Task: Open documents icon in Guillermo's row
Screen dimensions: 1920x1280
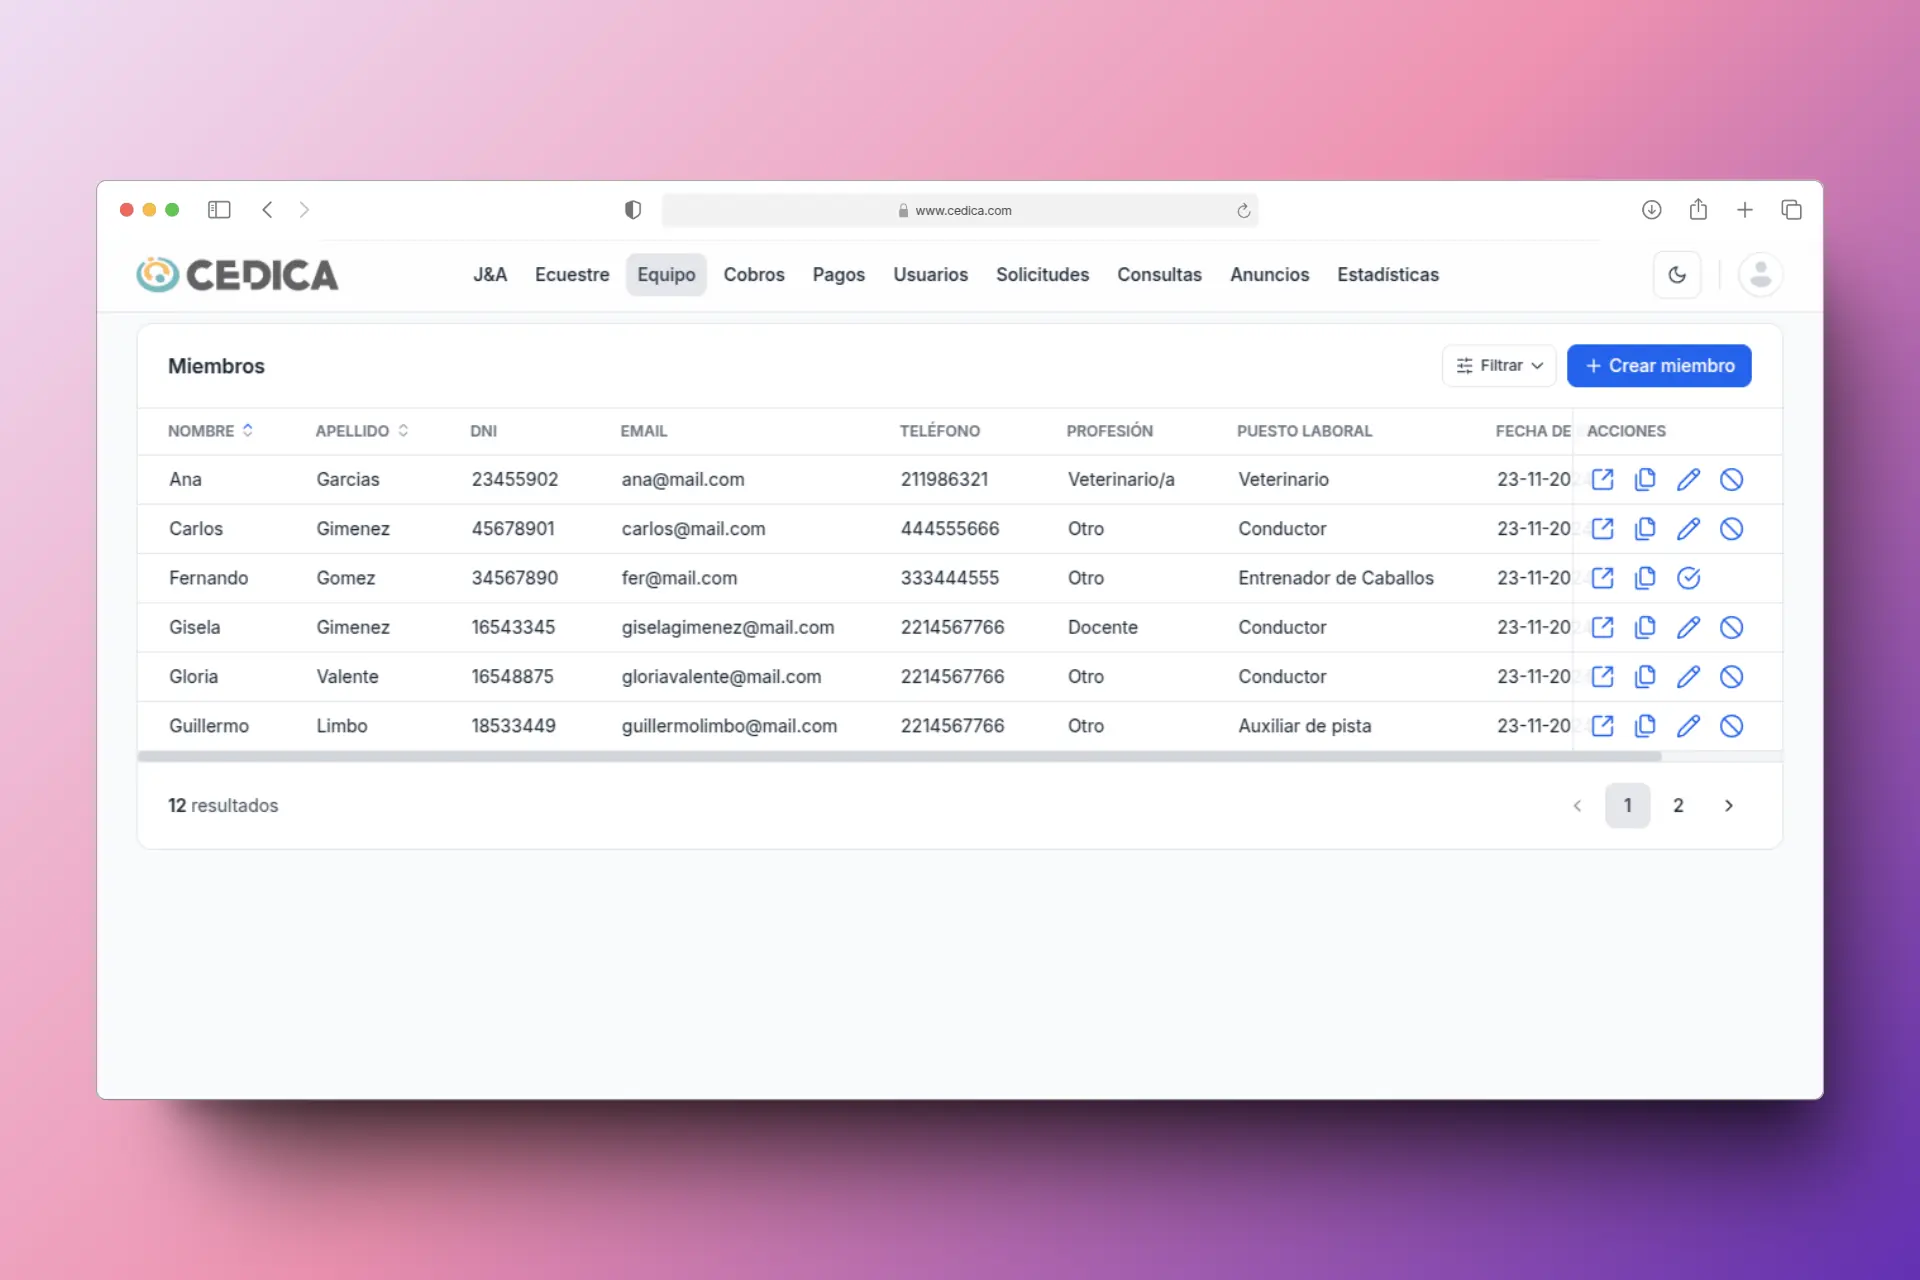Action: (x=1645, y=726)
